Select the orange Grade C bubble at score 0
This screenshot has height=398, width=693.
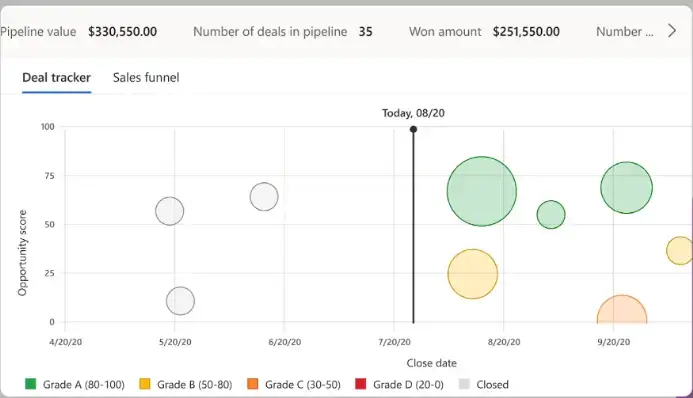pos(622,310)
